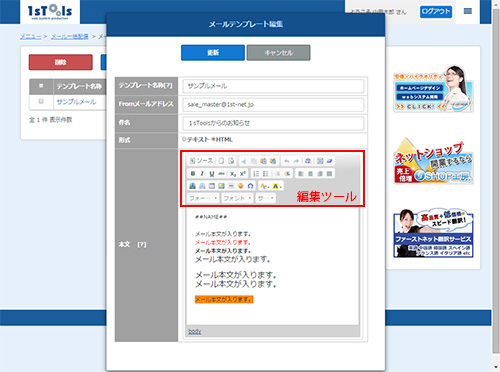Apply Superscript formatting
The height and width of the screenshot is (372, 500).
click(243, 174)
